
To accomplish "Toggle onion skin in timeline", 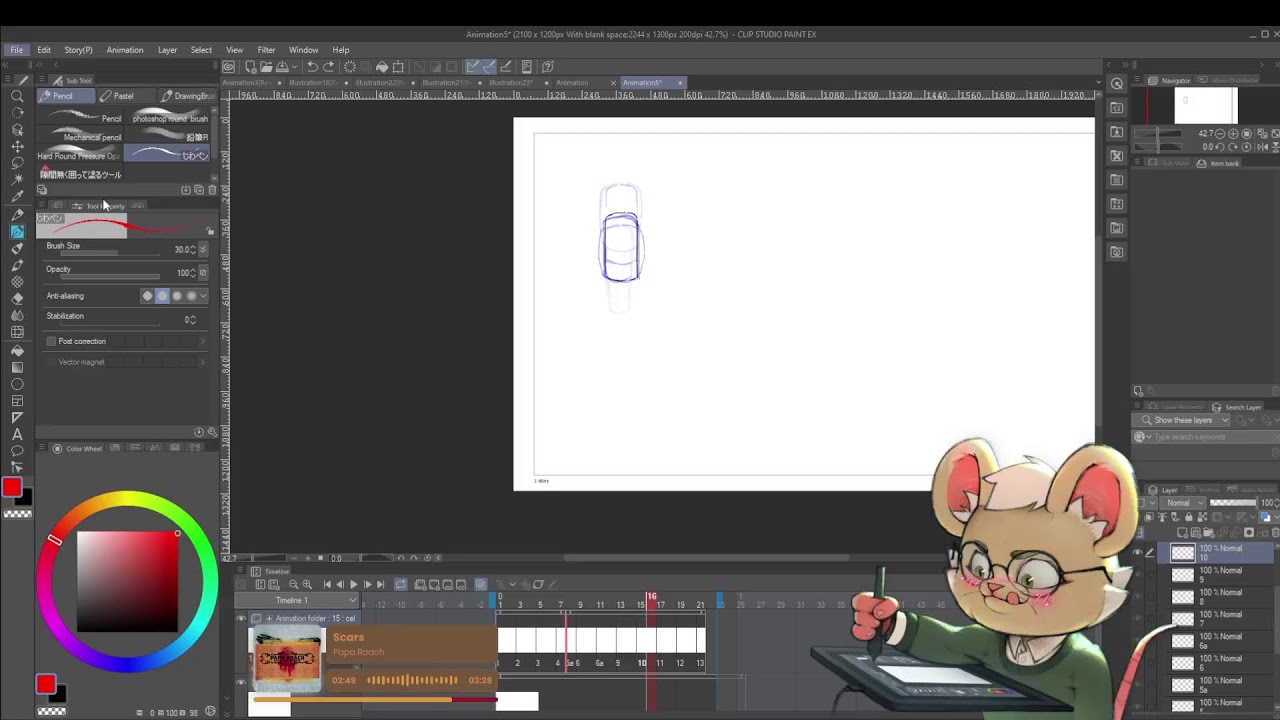I will click(480, 584).
